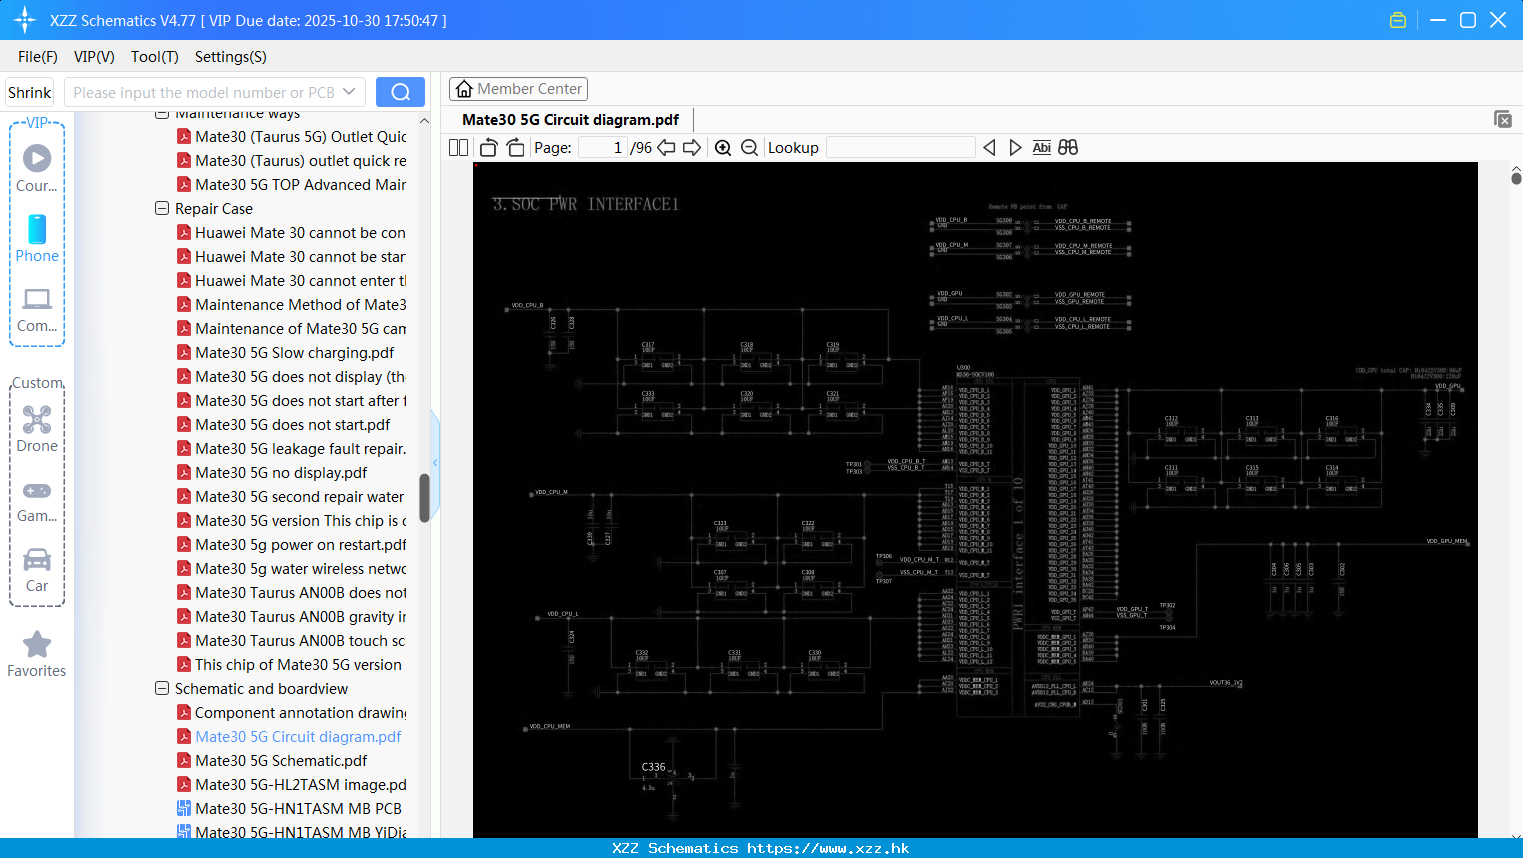Click the expand viewer icon at top right

1502,119
